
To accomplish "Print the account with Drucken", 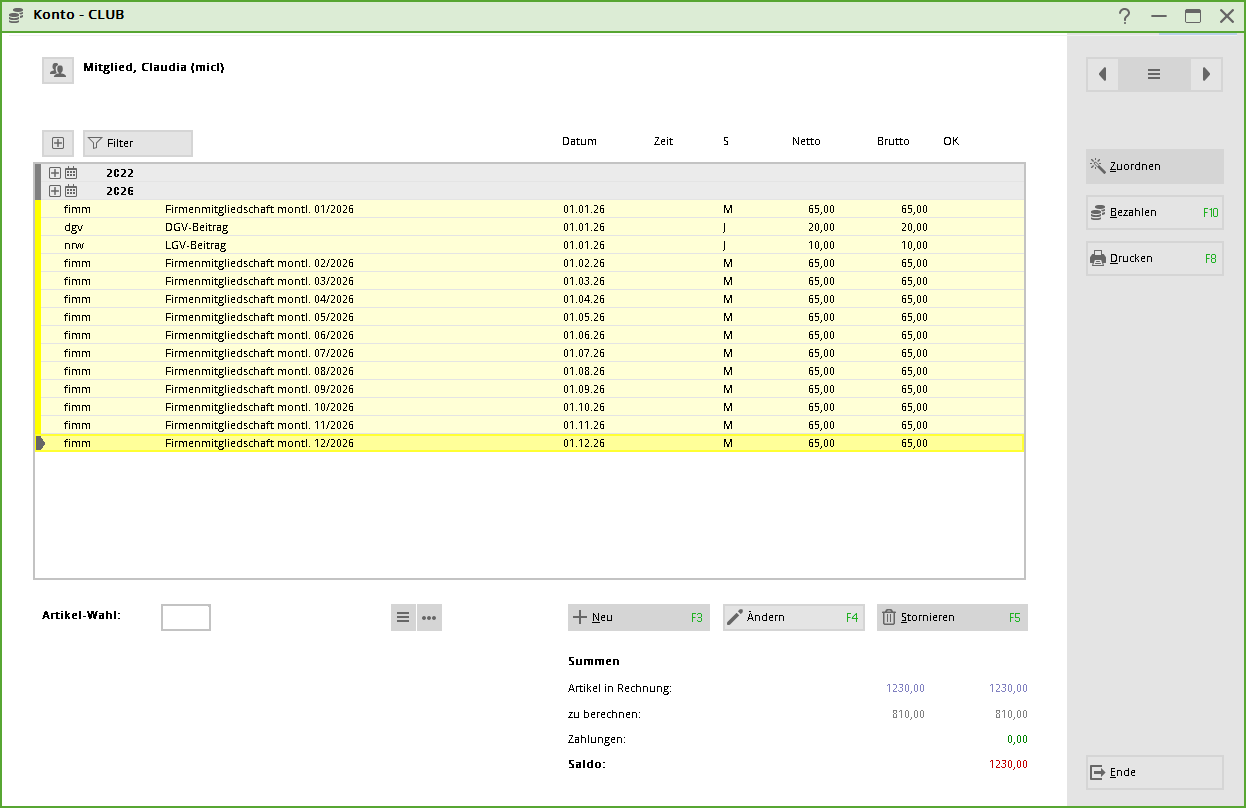I will pos(1154,258).
